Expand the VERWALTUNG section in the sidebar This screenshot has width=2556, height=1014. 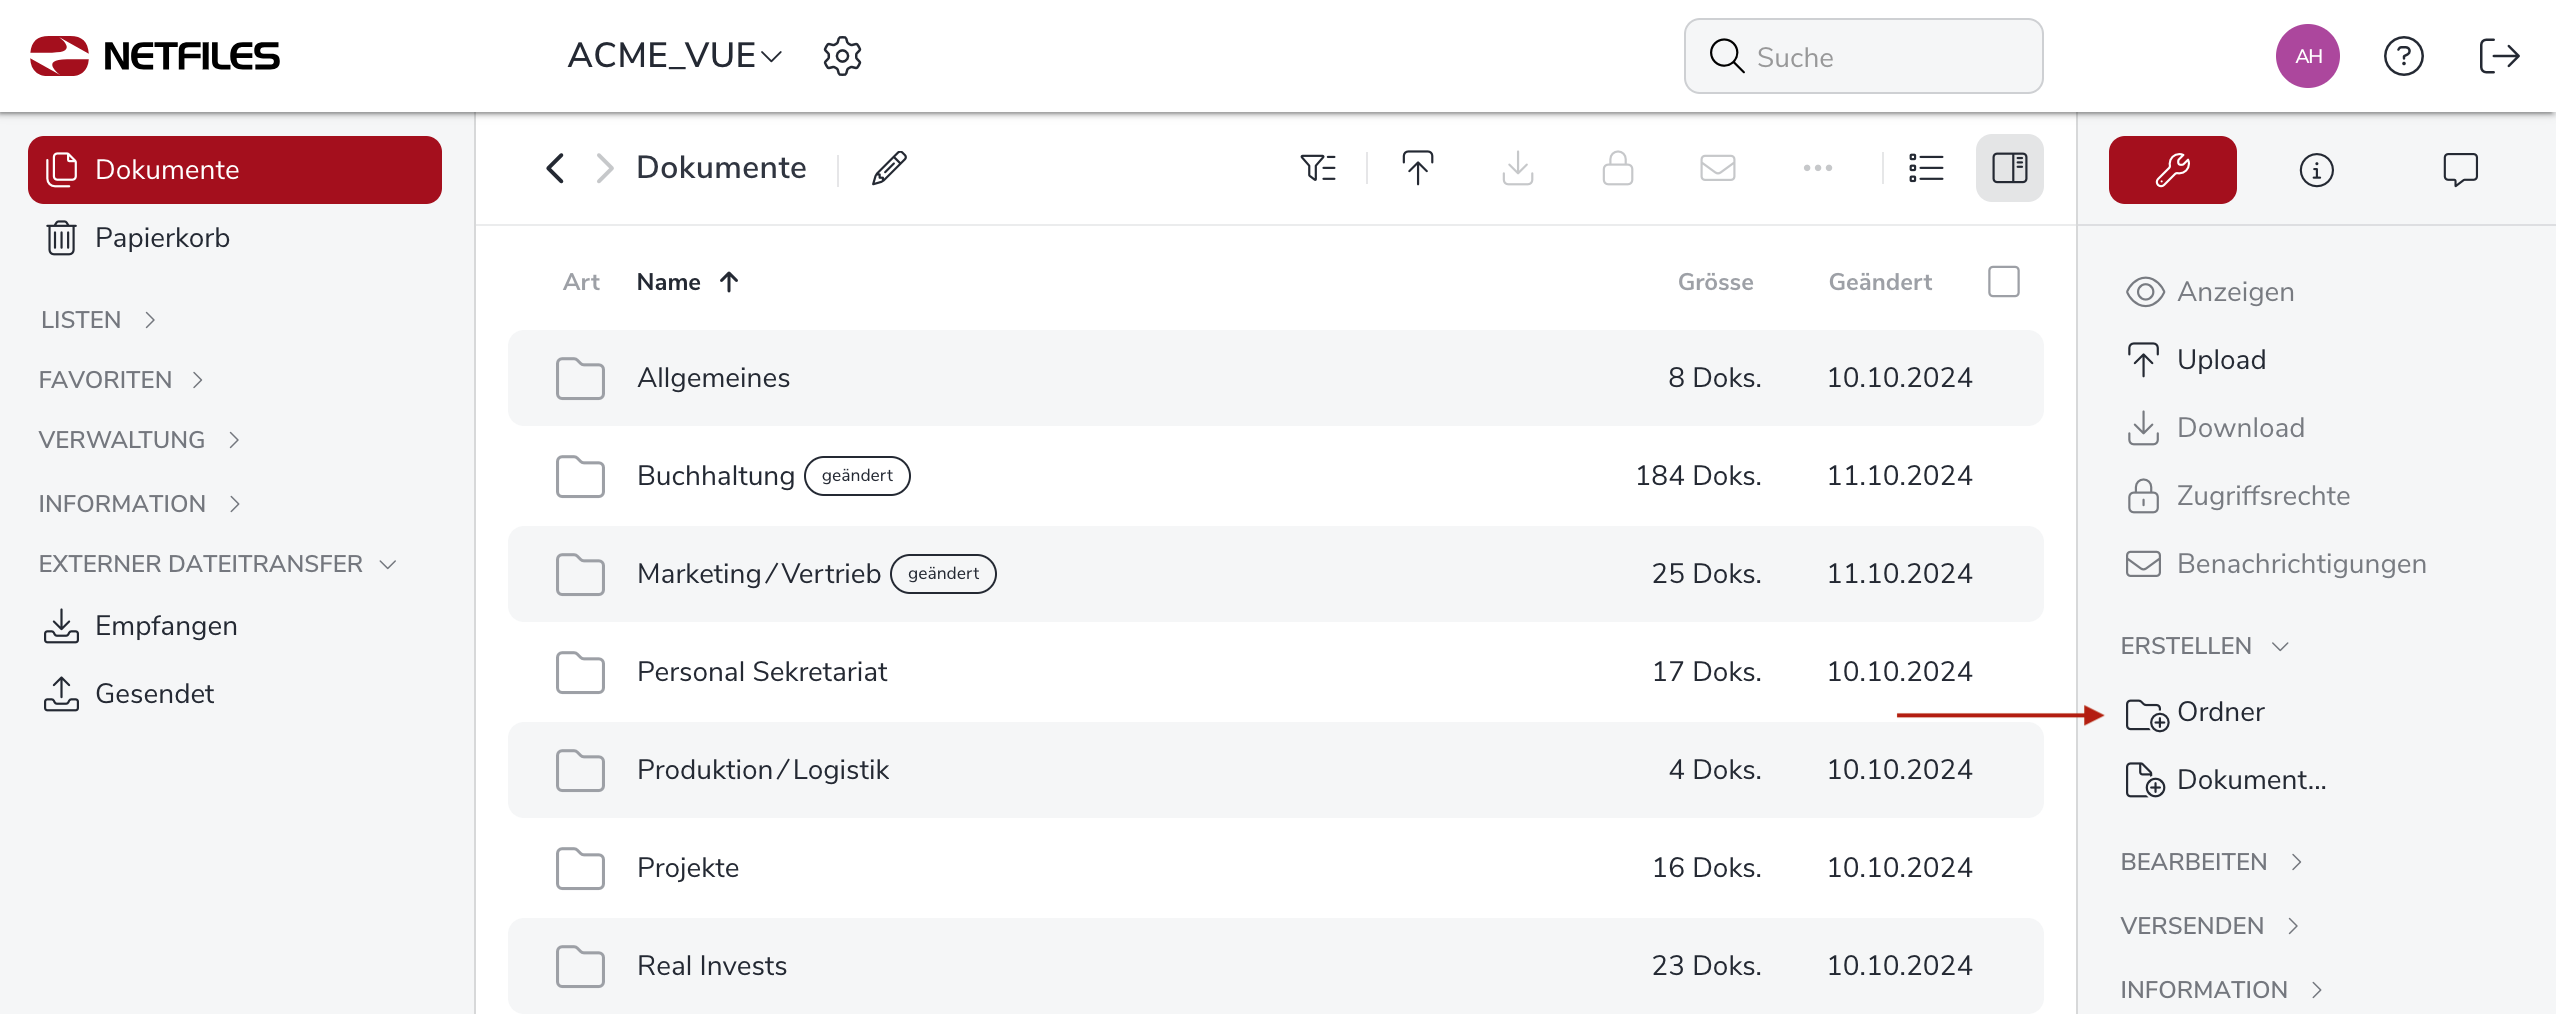(x=139, y=440)
